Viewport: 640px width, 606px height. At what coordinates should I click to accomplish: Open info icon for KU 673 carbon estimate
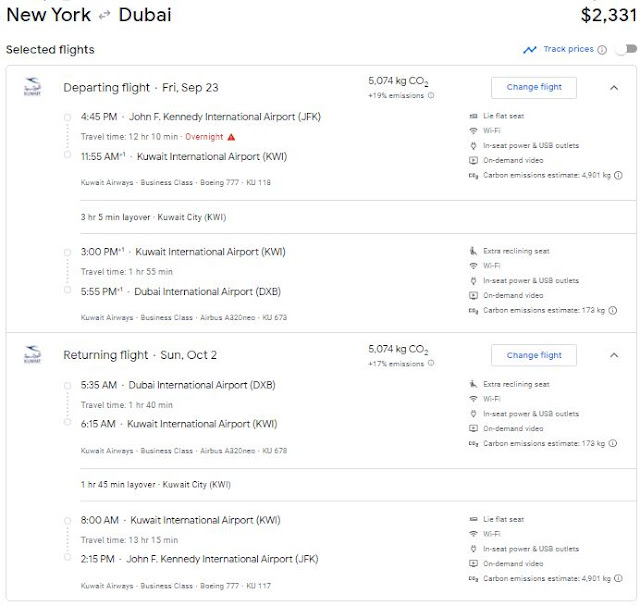coord(613,311)
